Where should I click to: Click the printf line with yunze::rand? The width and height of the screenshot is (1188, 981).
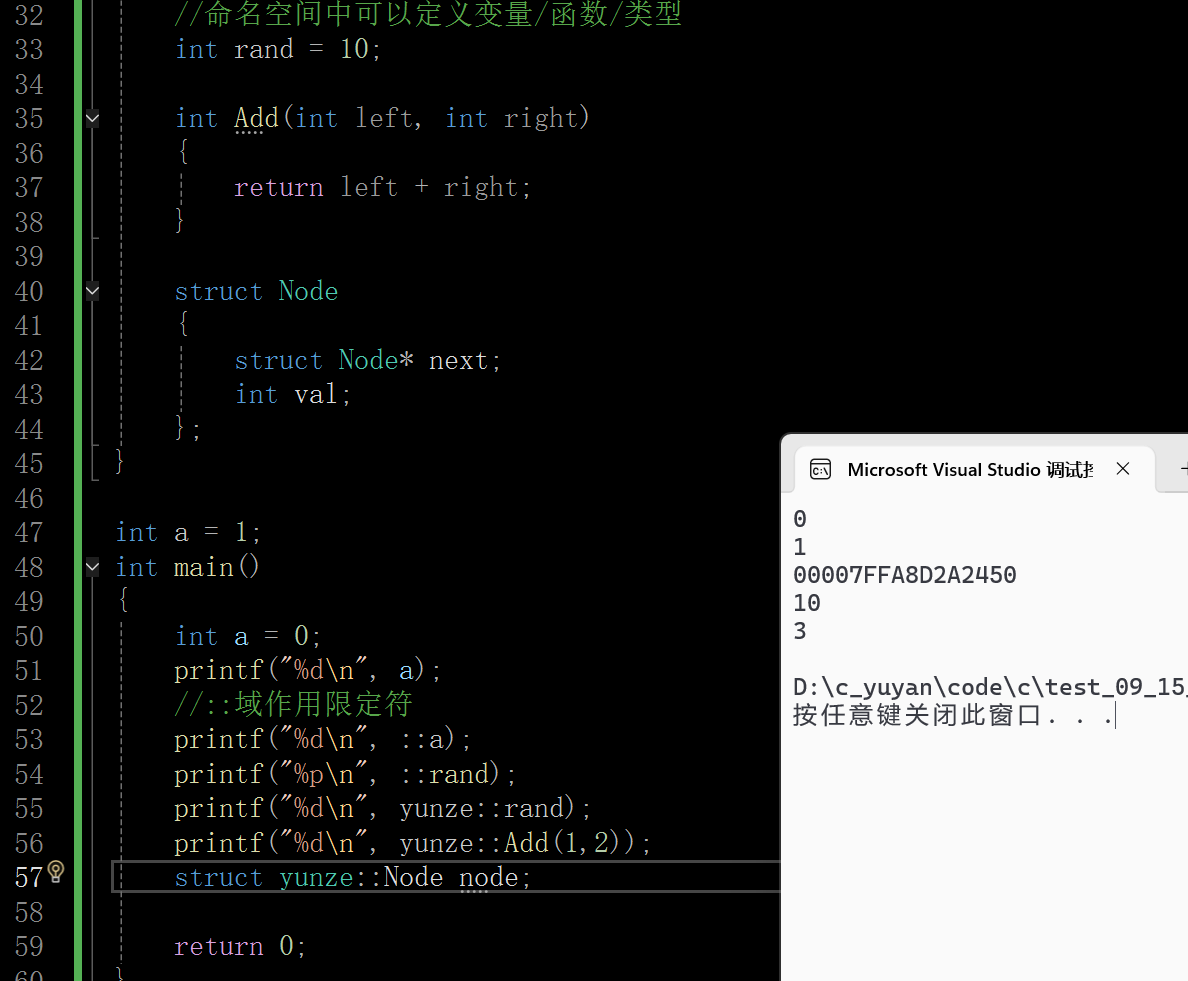tap(382, 808)
